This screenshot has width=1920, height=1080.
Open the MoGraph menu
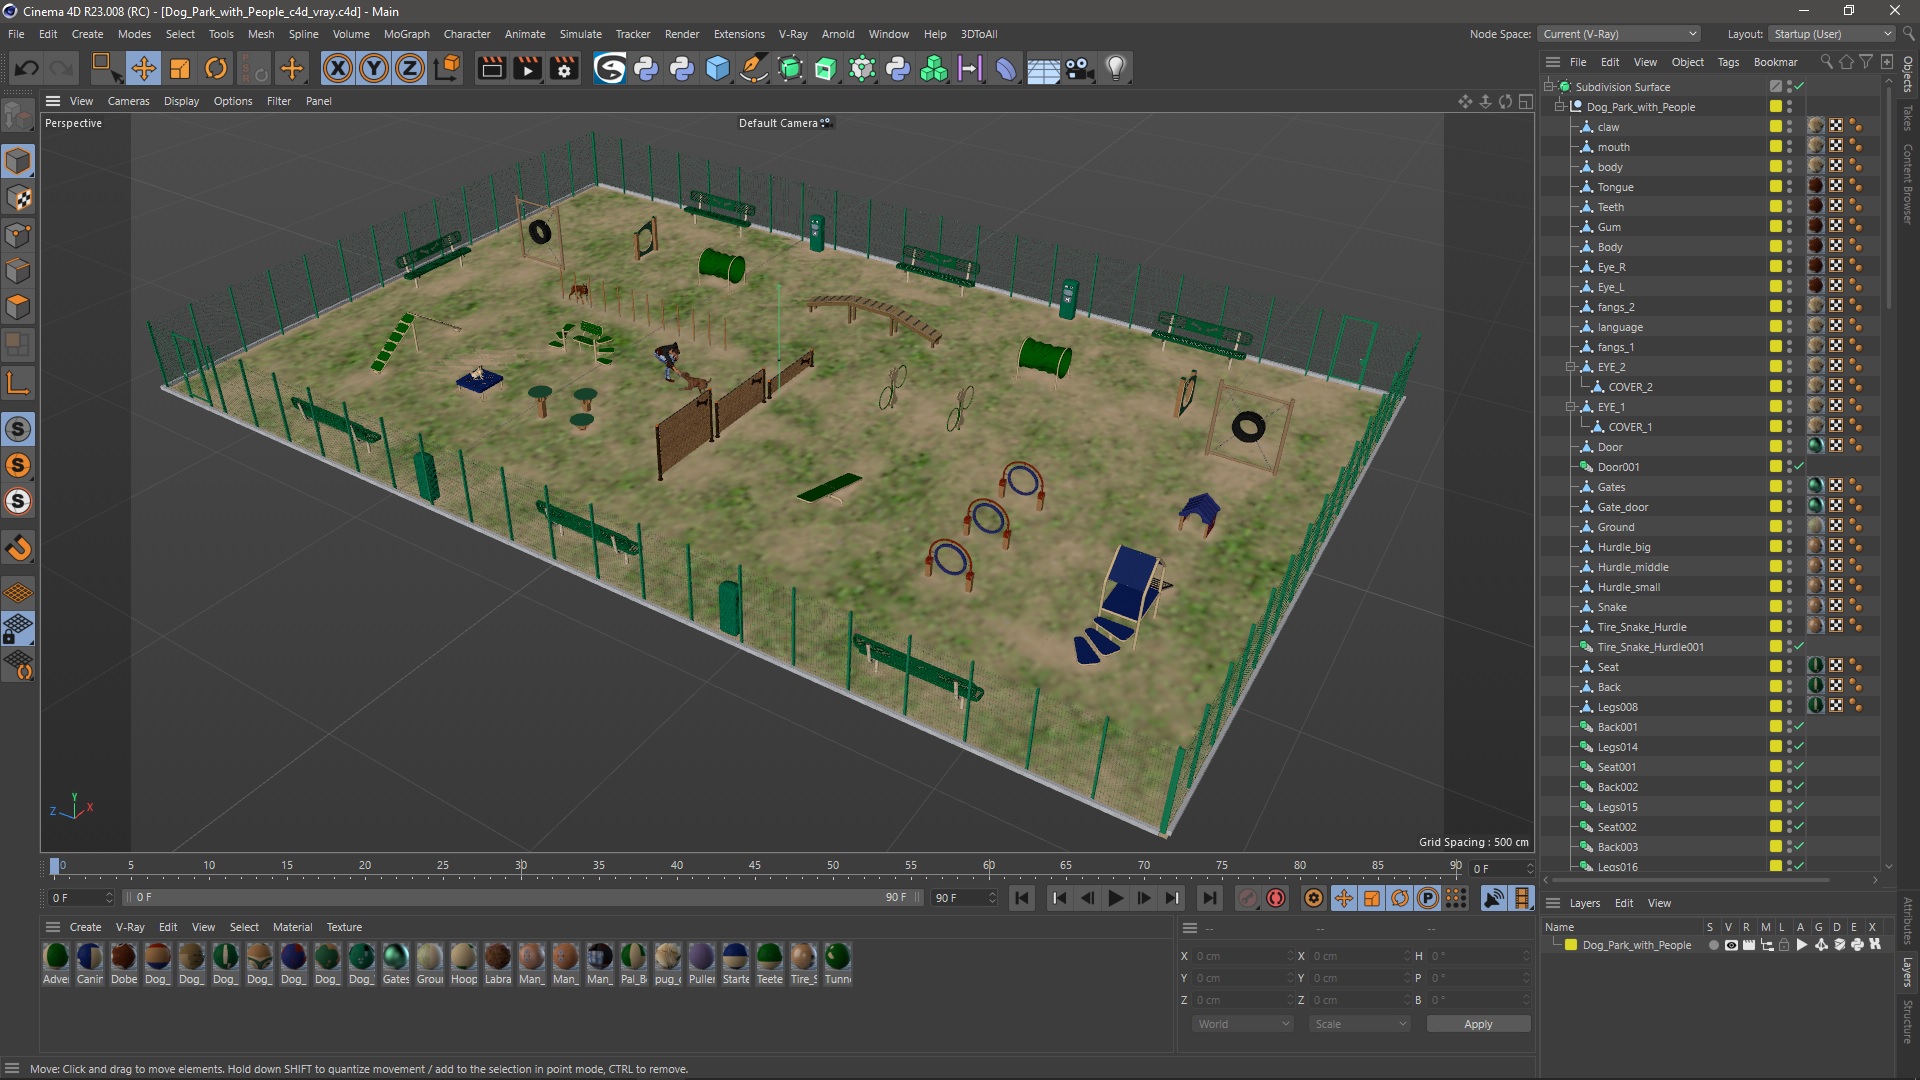click(406, 34)
